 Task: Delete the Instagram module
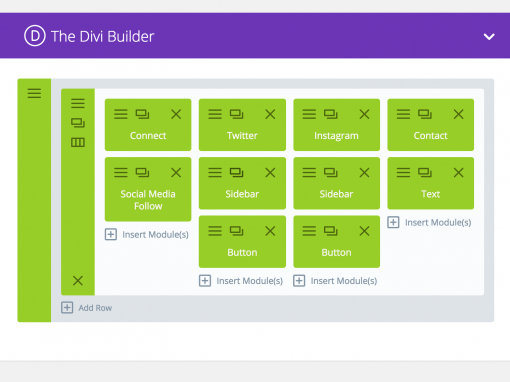click(364, 114)
